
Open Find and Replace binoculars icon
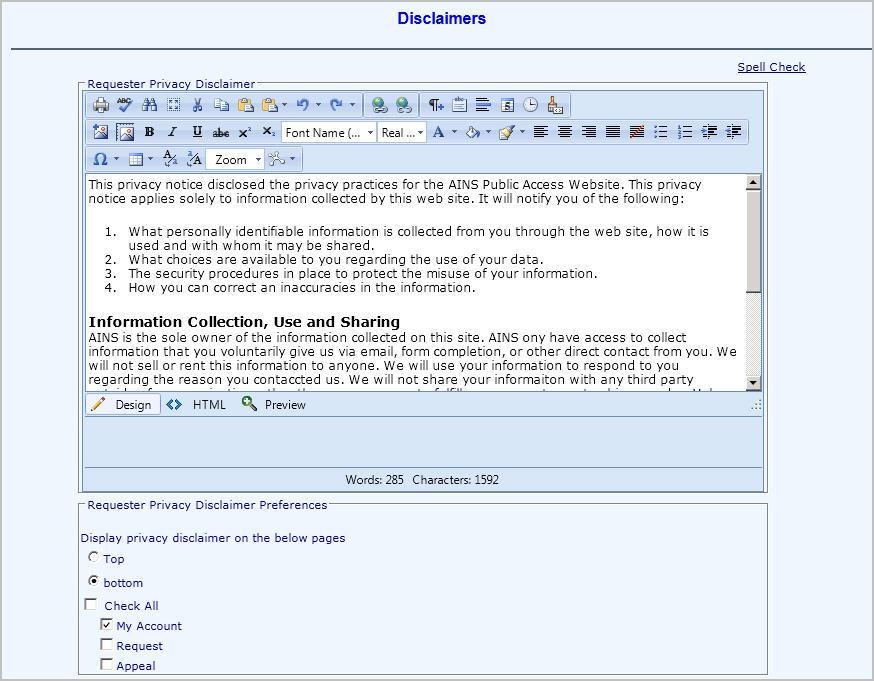pyautogui.click(x=149, y=105)
